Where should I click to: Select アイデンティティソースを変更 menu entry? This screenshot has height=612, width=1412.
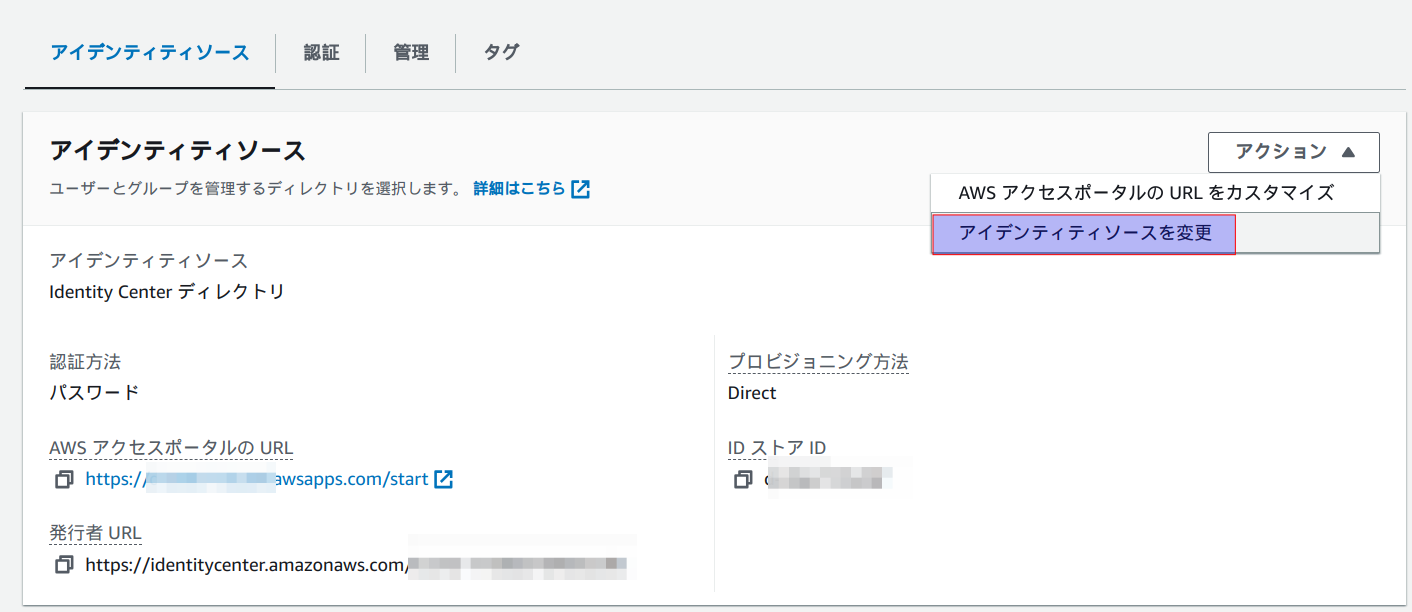pyautogui.click(x=1084, y=233)
